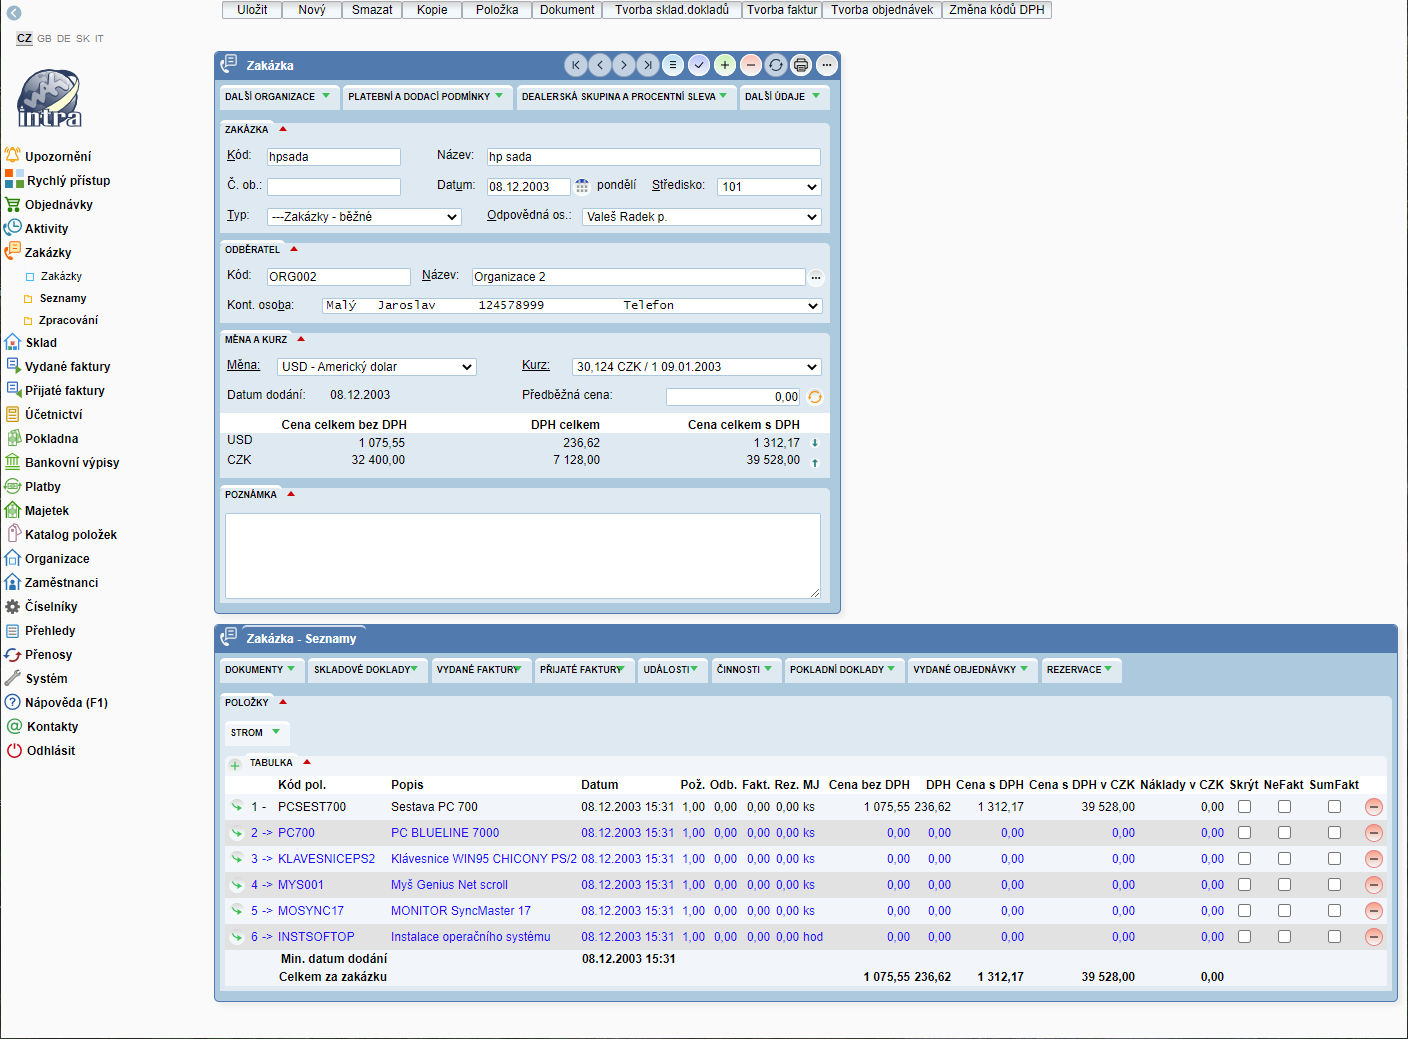Click the print icon in Zakázka header
This screenshot has height=1039, width=1408.
pos(801,65)
